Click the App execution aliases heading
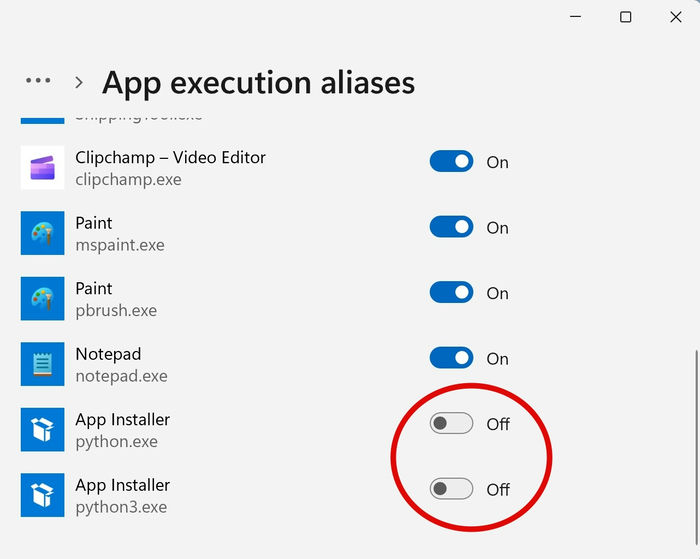700x559 pixels. (258, 83)
